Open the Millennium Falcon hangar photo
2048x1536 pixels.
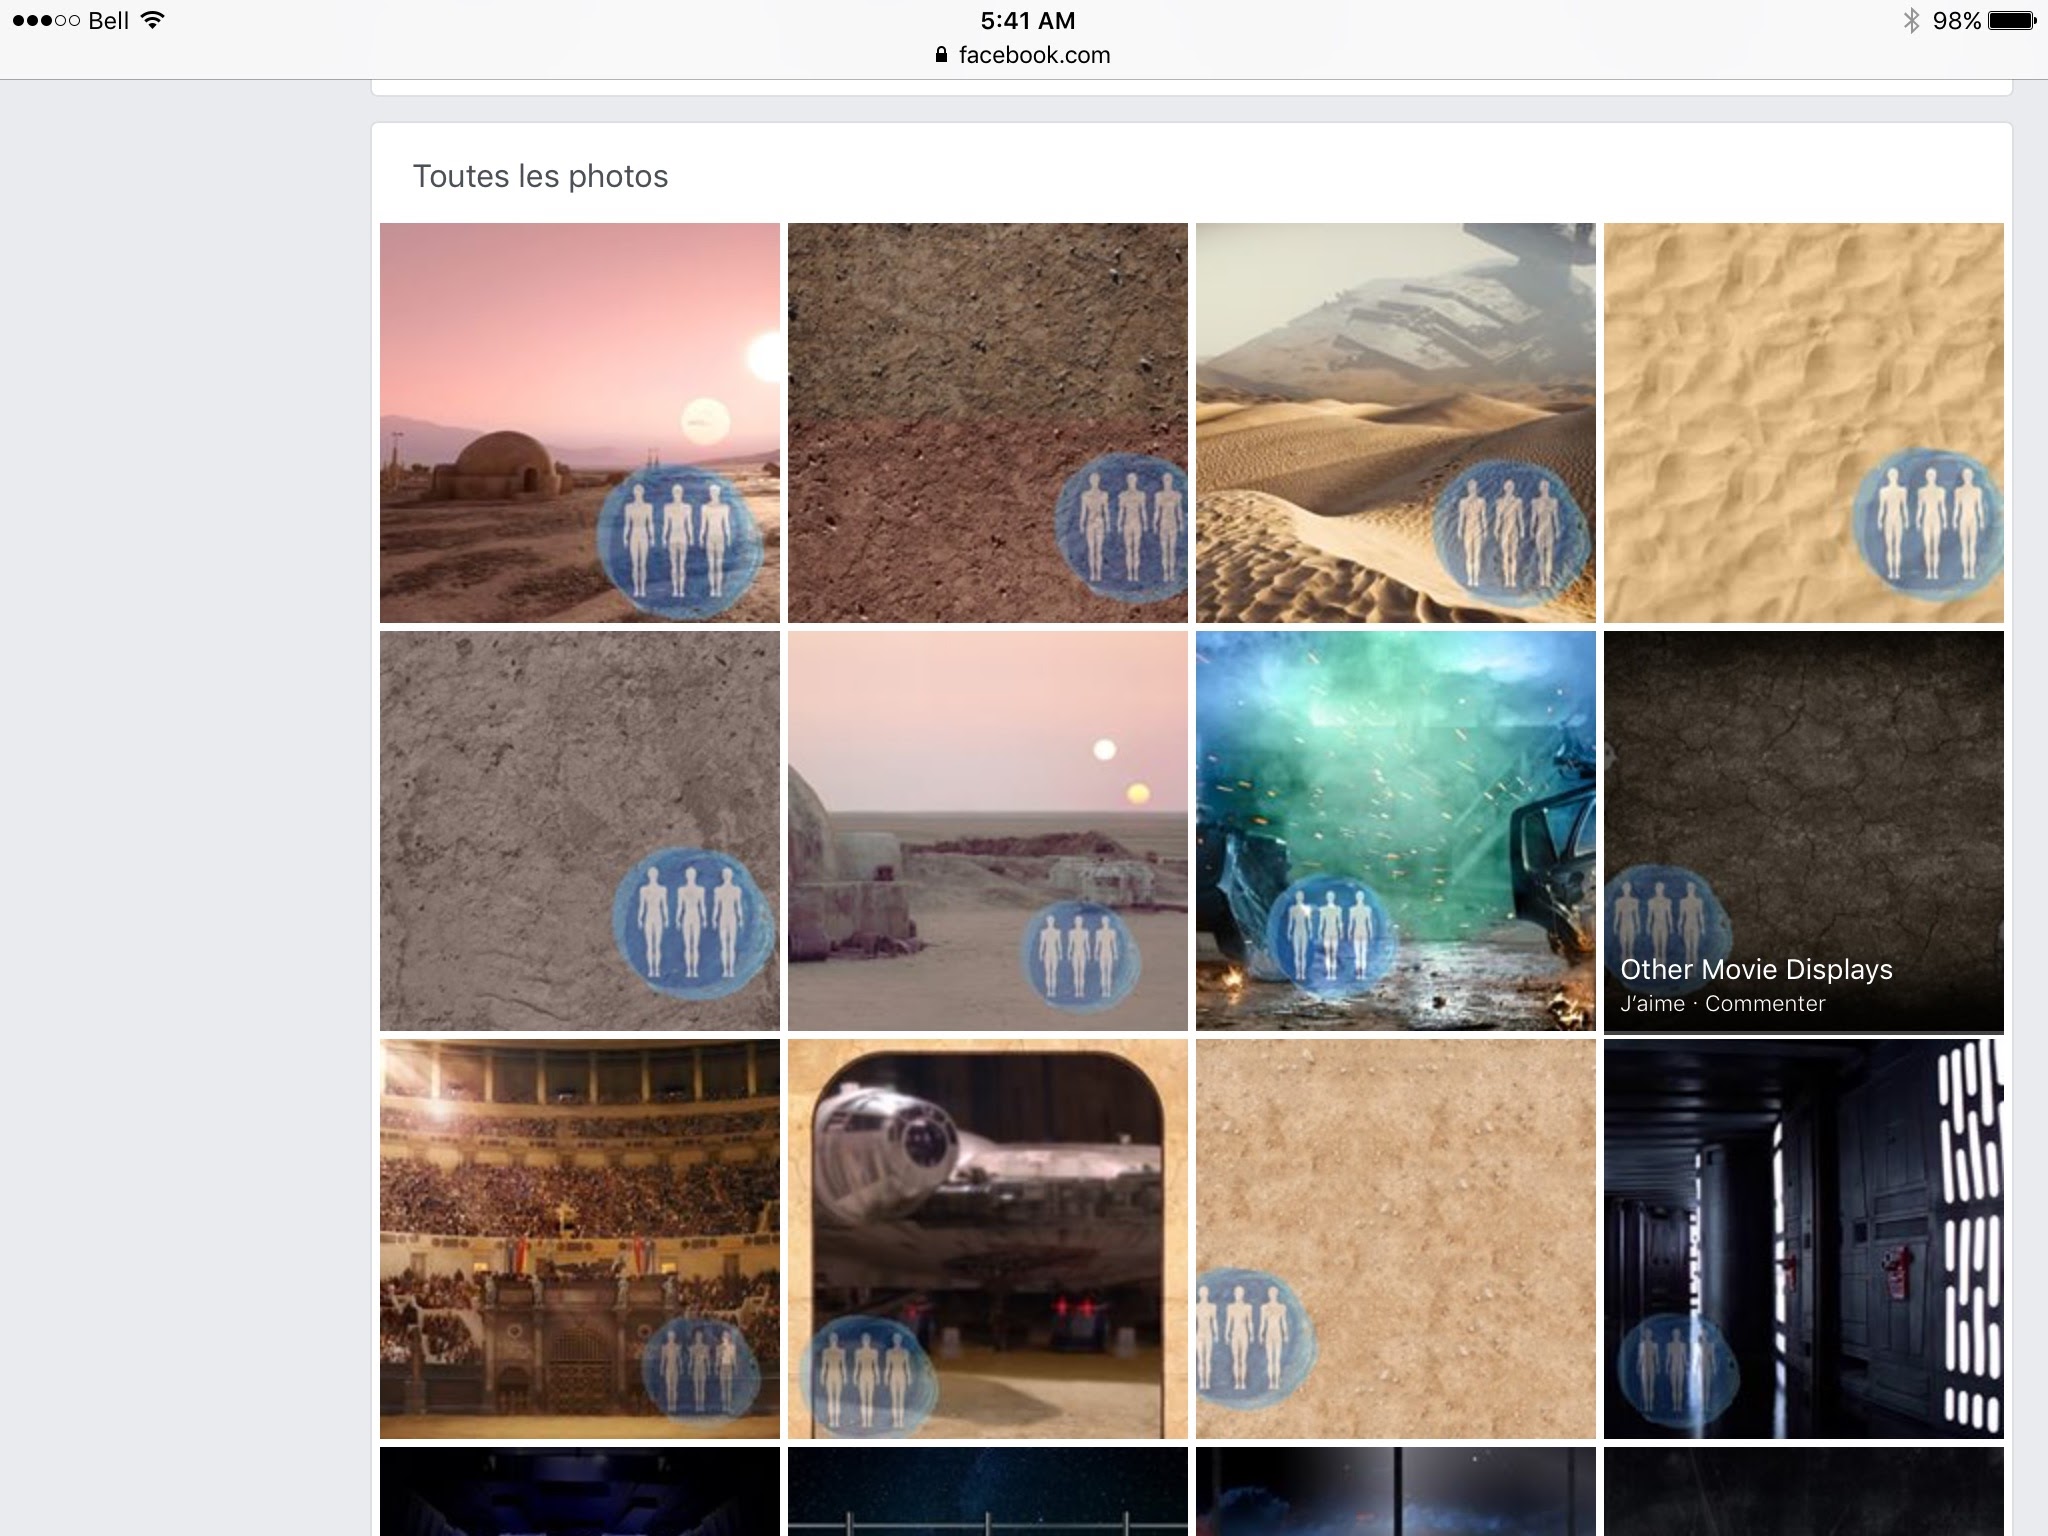[x=988, y=1239]
